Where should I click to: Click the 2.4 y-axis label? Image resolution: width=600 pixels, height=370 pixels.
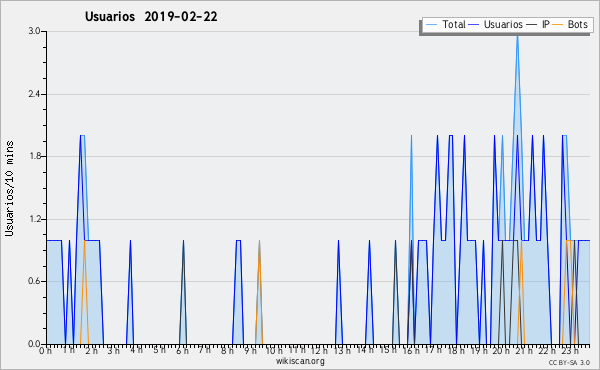point(34,94)
